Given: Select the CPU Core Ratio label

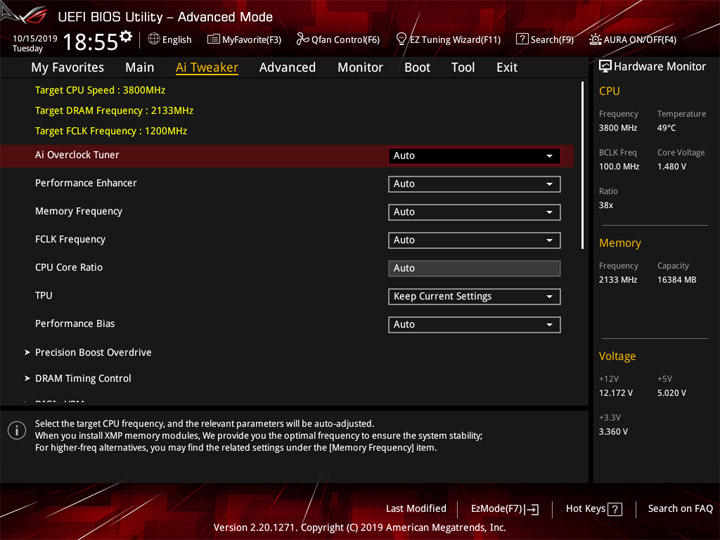Looking at the screenshot, I should click(x=69, y=267).
